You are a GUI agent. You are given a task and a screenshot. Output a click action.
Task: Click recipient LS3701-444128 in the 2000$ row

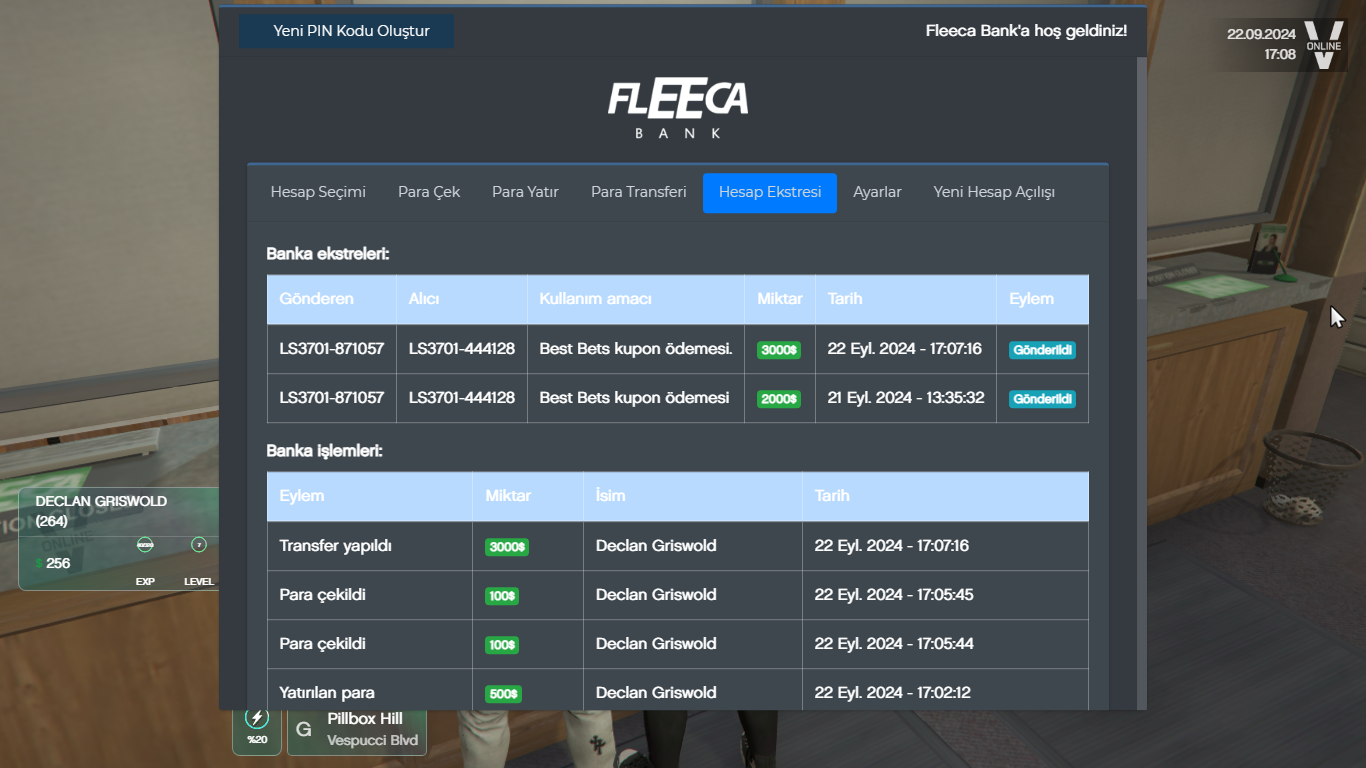point(462,398)
